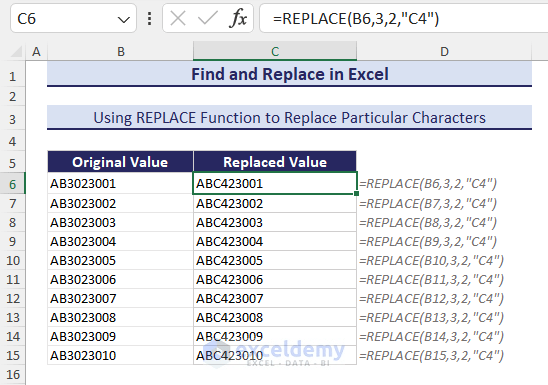Viewport: 548px width, 385px height.
Task: Select row 4 header
Action: pyautogui.click(x=13, y=141)
